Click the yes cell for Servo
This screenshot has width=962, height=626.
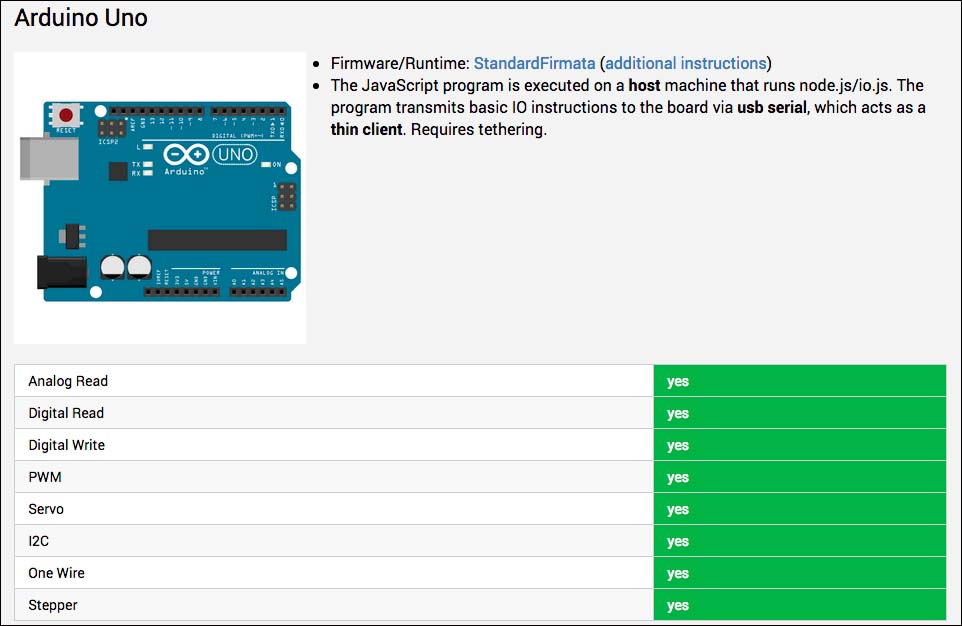click(799, 509)
